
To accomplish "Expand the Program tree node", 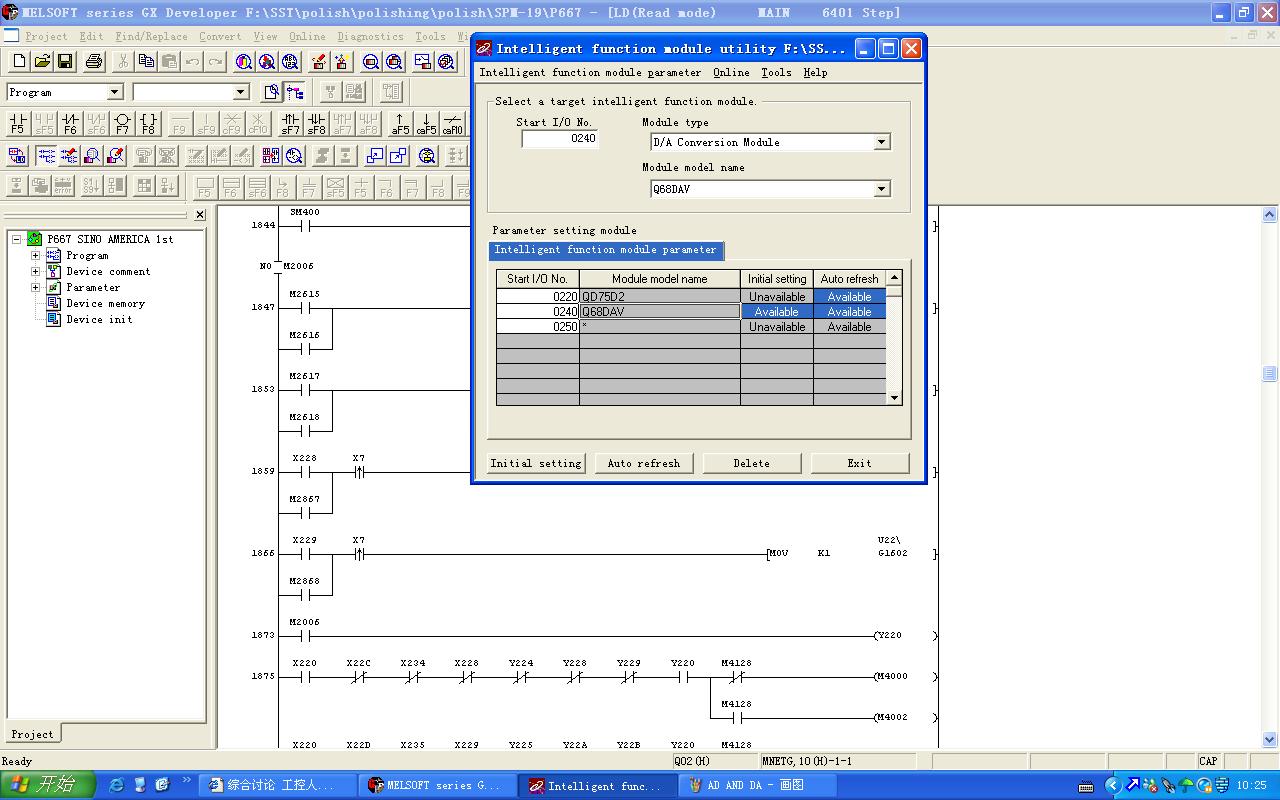I will pyautogui.click(x=36, y=256).
